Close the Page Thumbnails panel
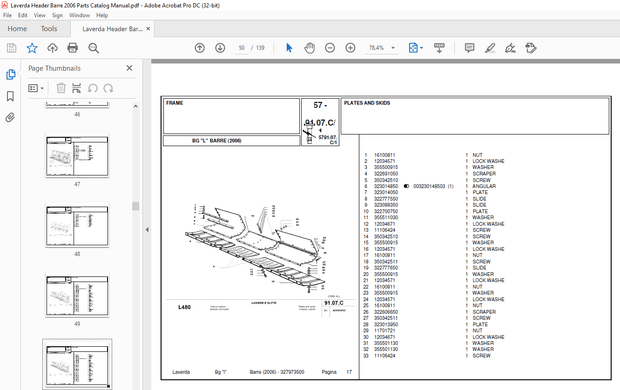 [x=129, y=68]
